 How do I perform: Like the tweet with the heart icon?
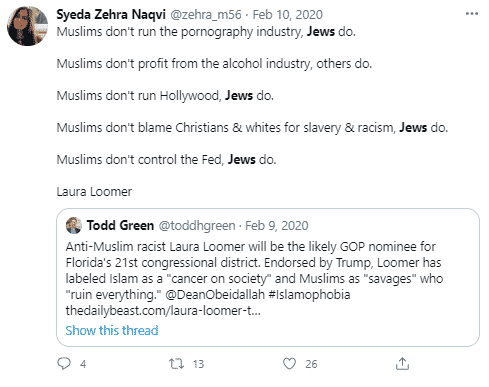[289, 363]
